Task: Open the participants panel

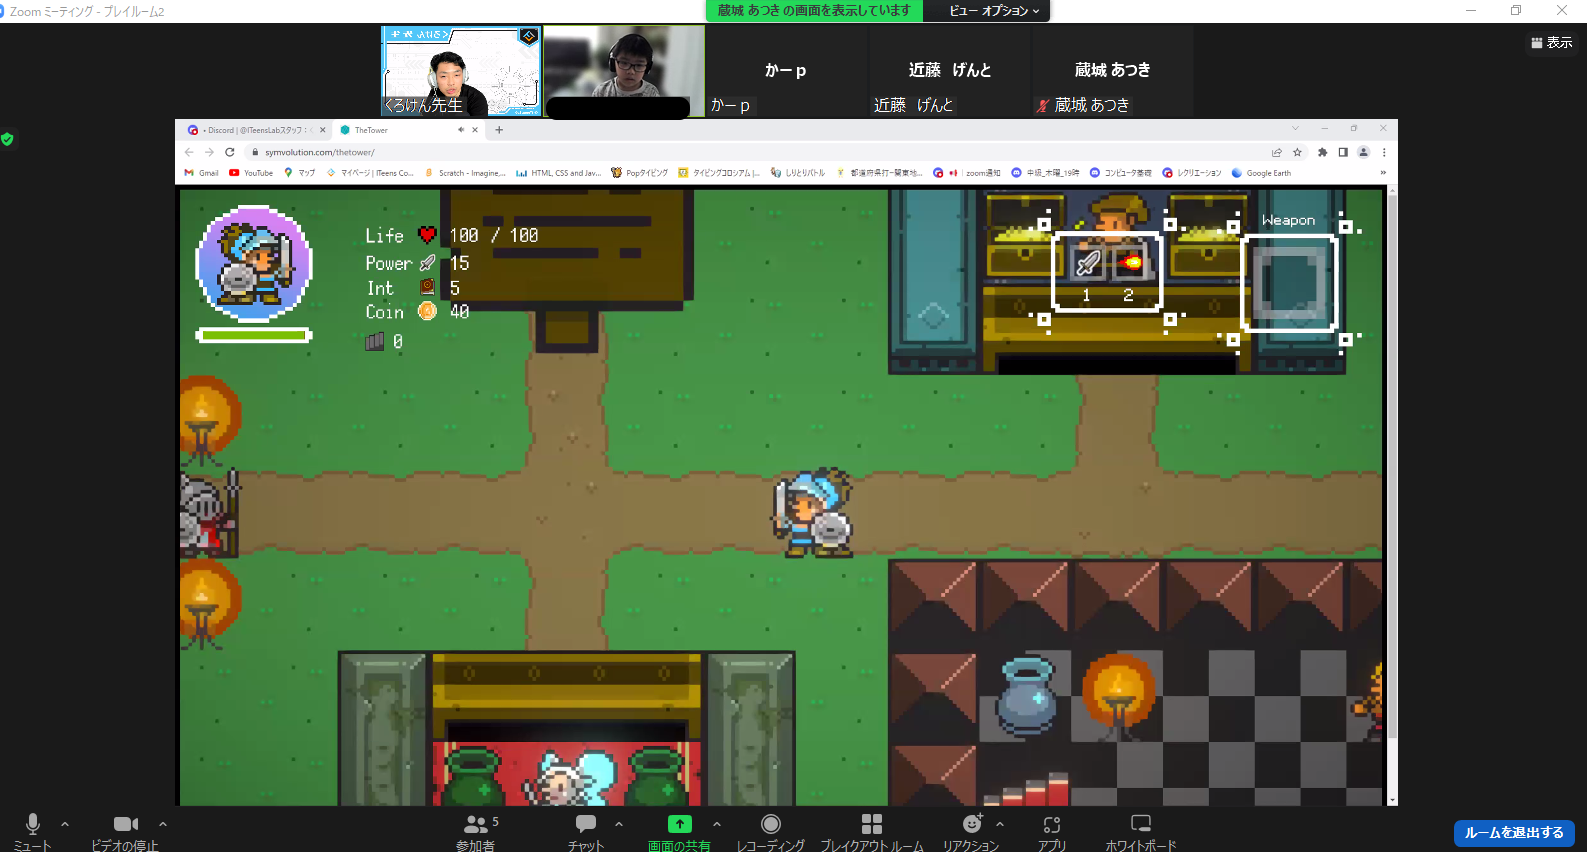Action: tap(476, 824)
